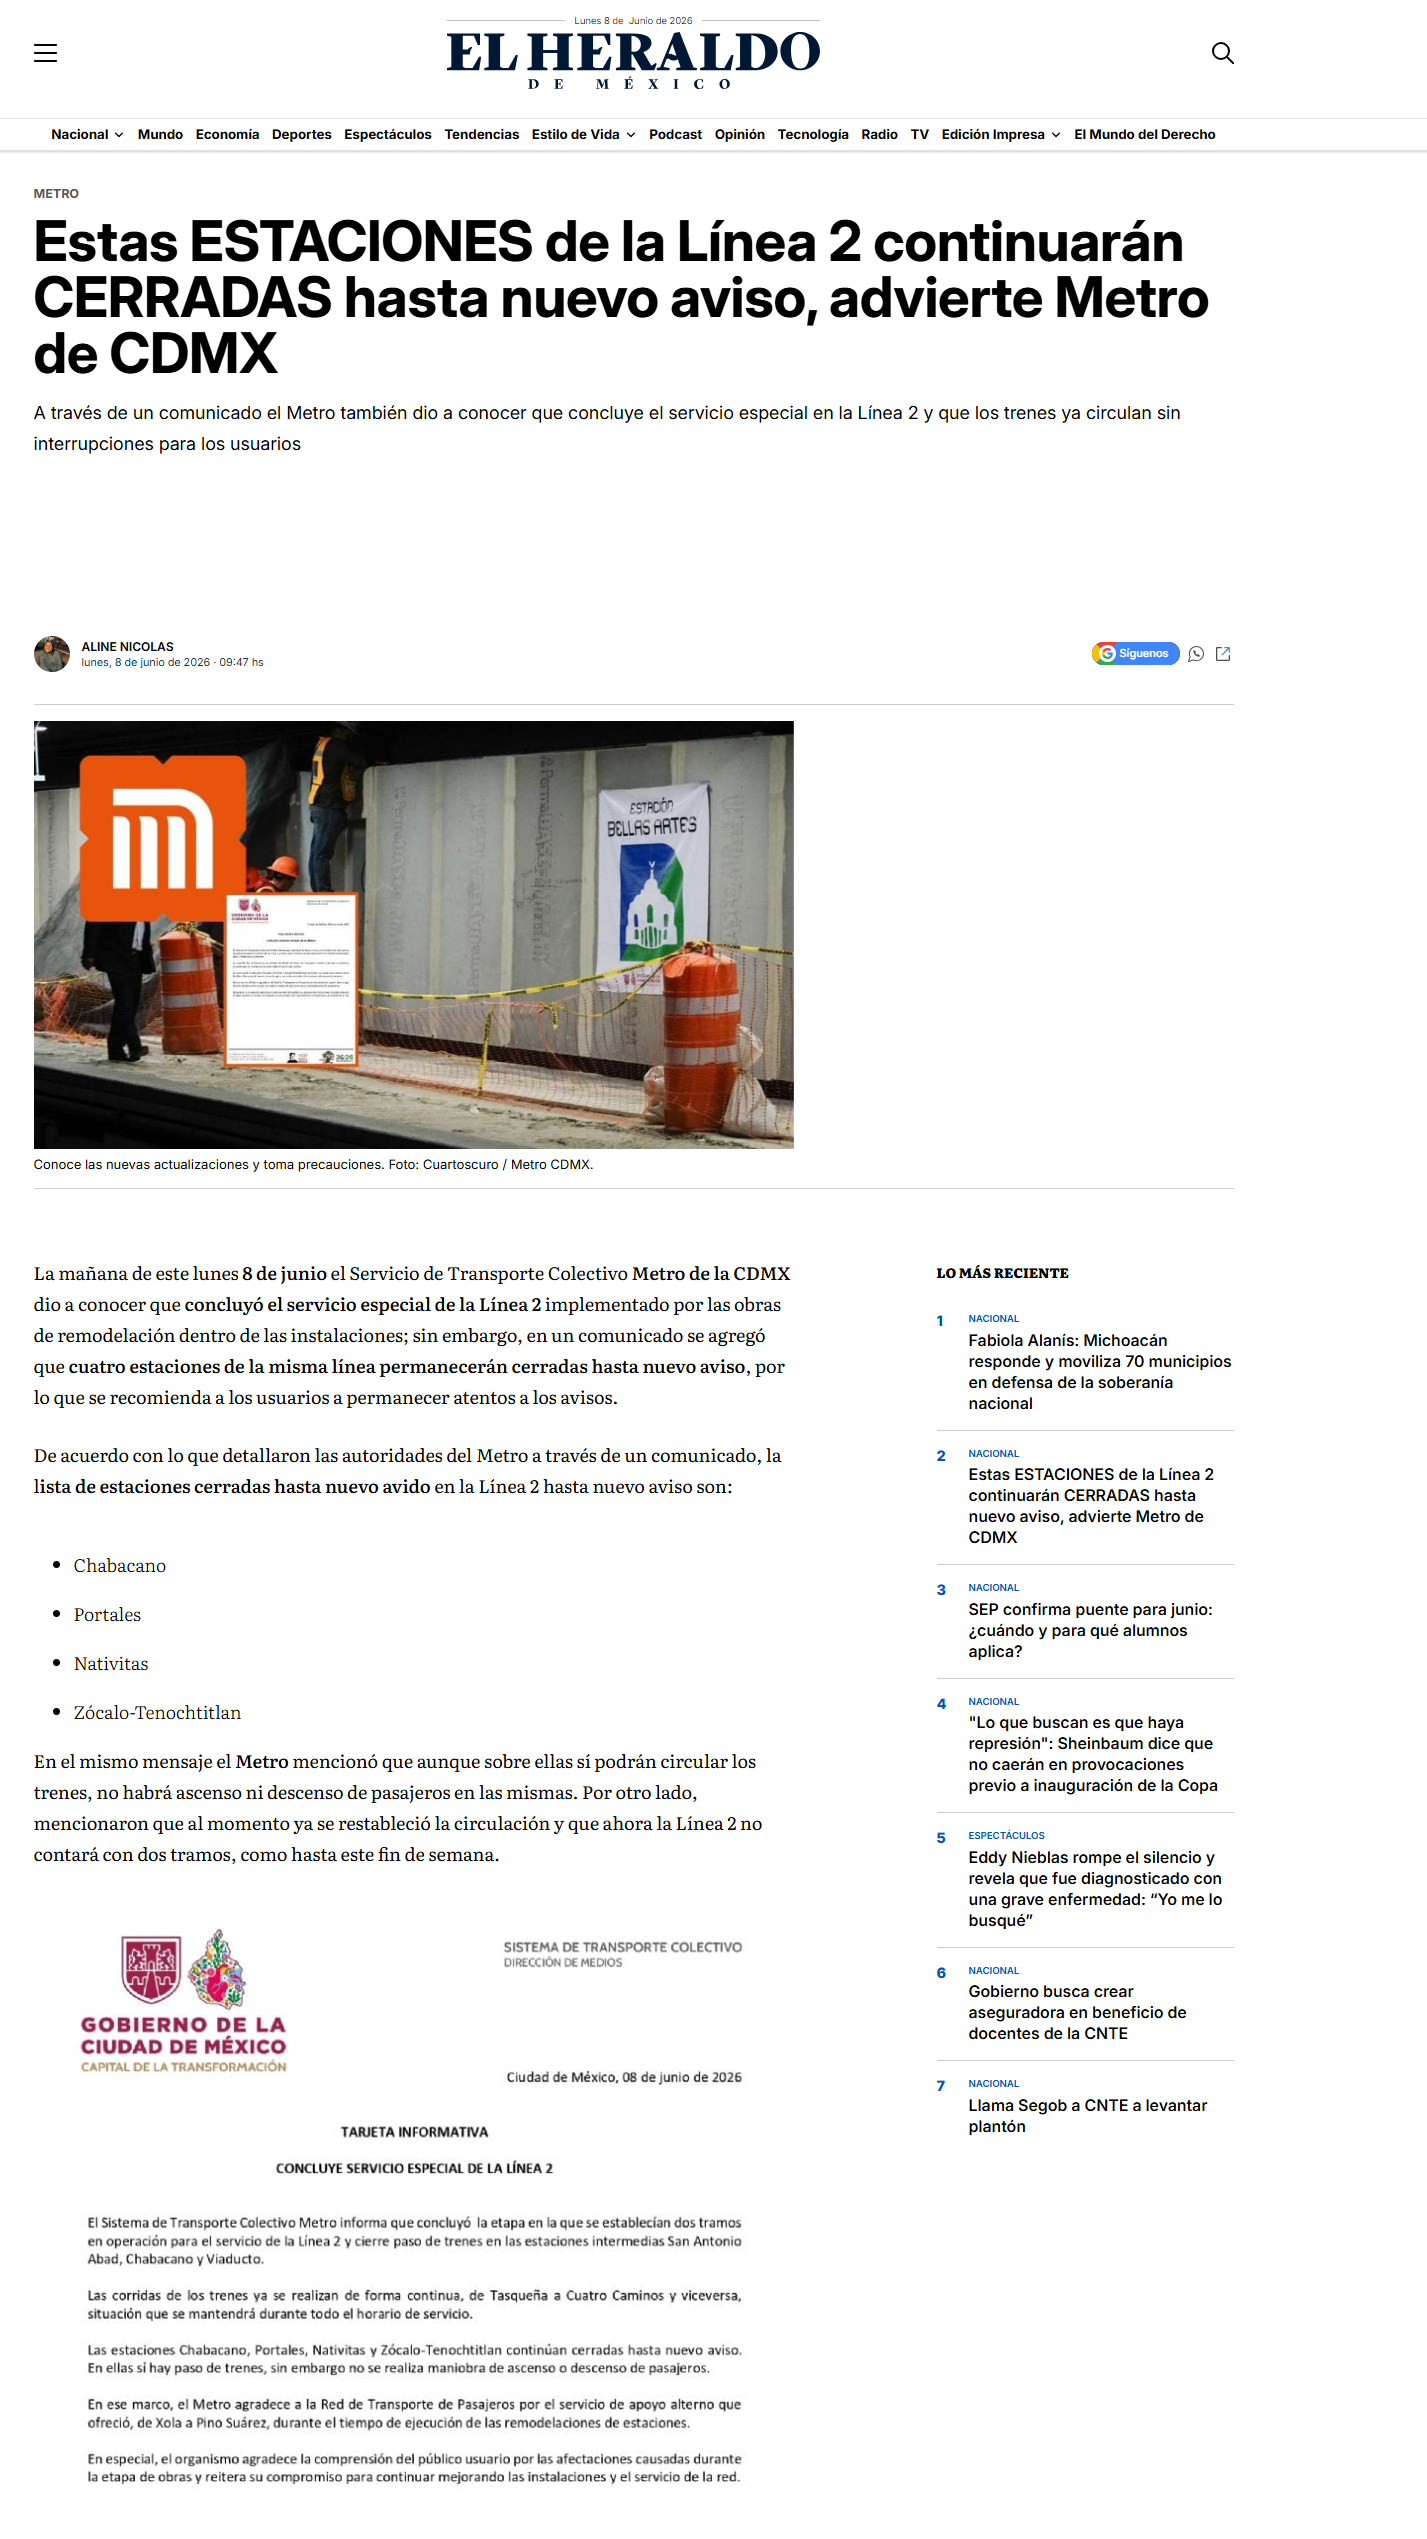Image resolution: width=1427 pixels, height=2539 pixels.
Task: Open the Deportes section
Action: coord(301,134)
